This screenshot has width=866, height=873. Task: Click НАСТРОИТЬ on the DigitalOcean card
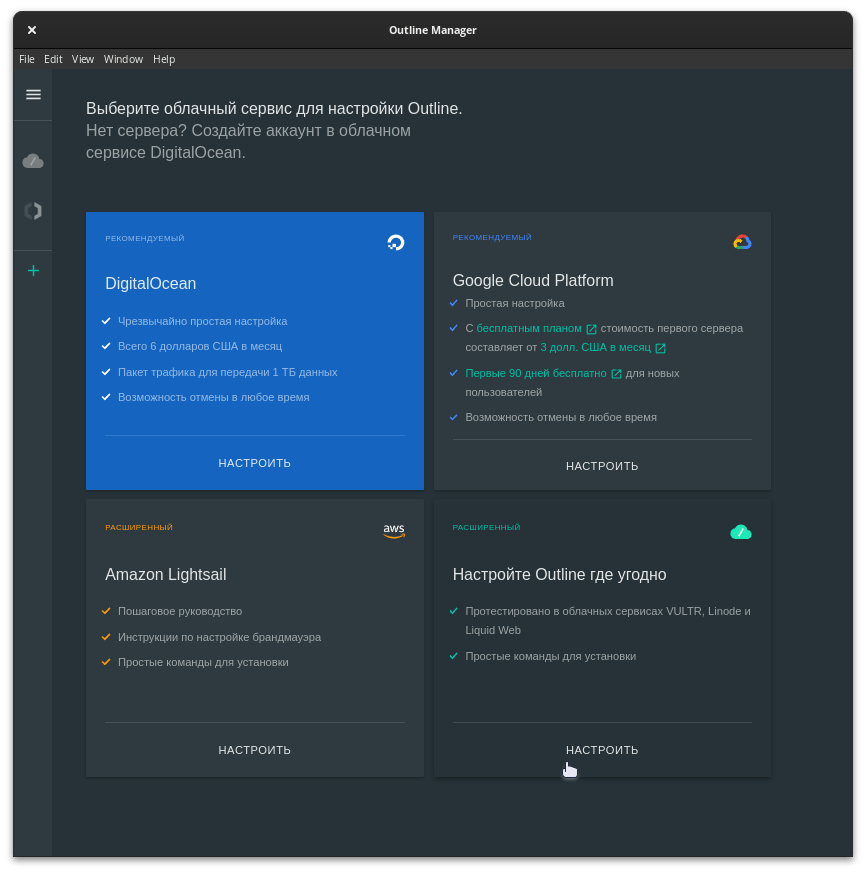pos(255,463)
